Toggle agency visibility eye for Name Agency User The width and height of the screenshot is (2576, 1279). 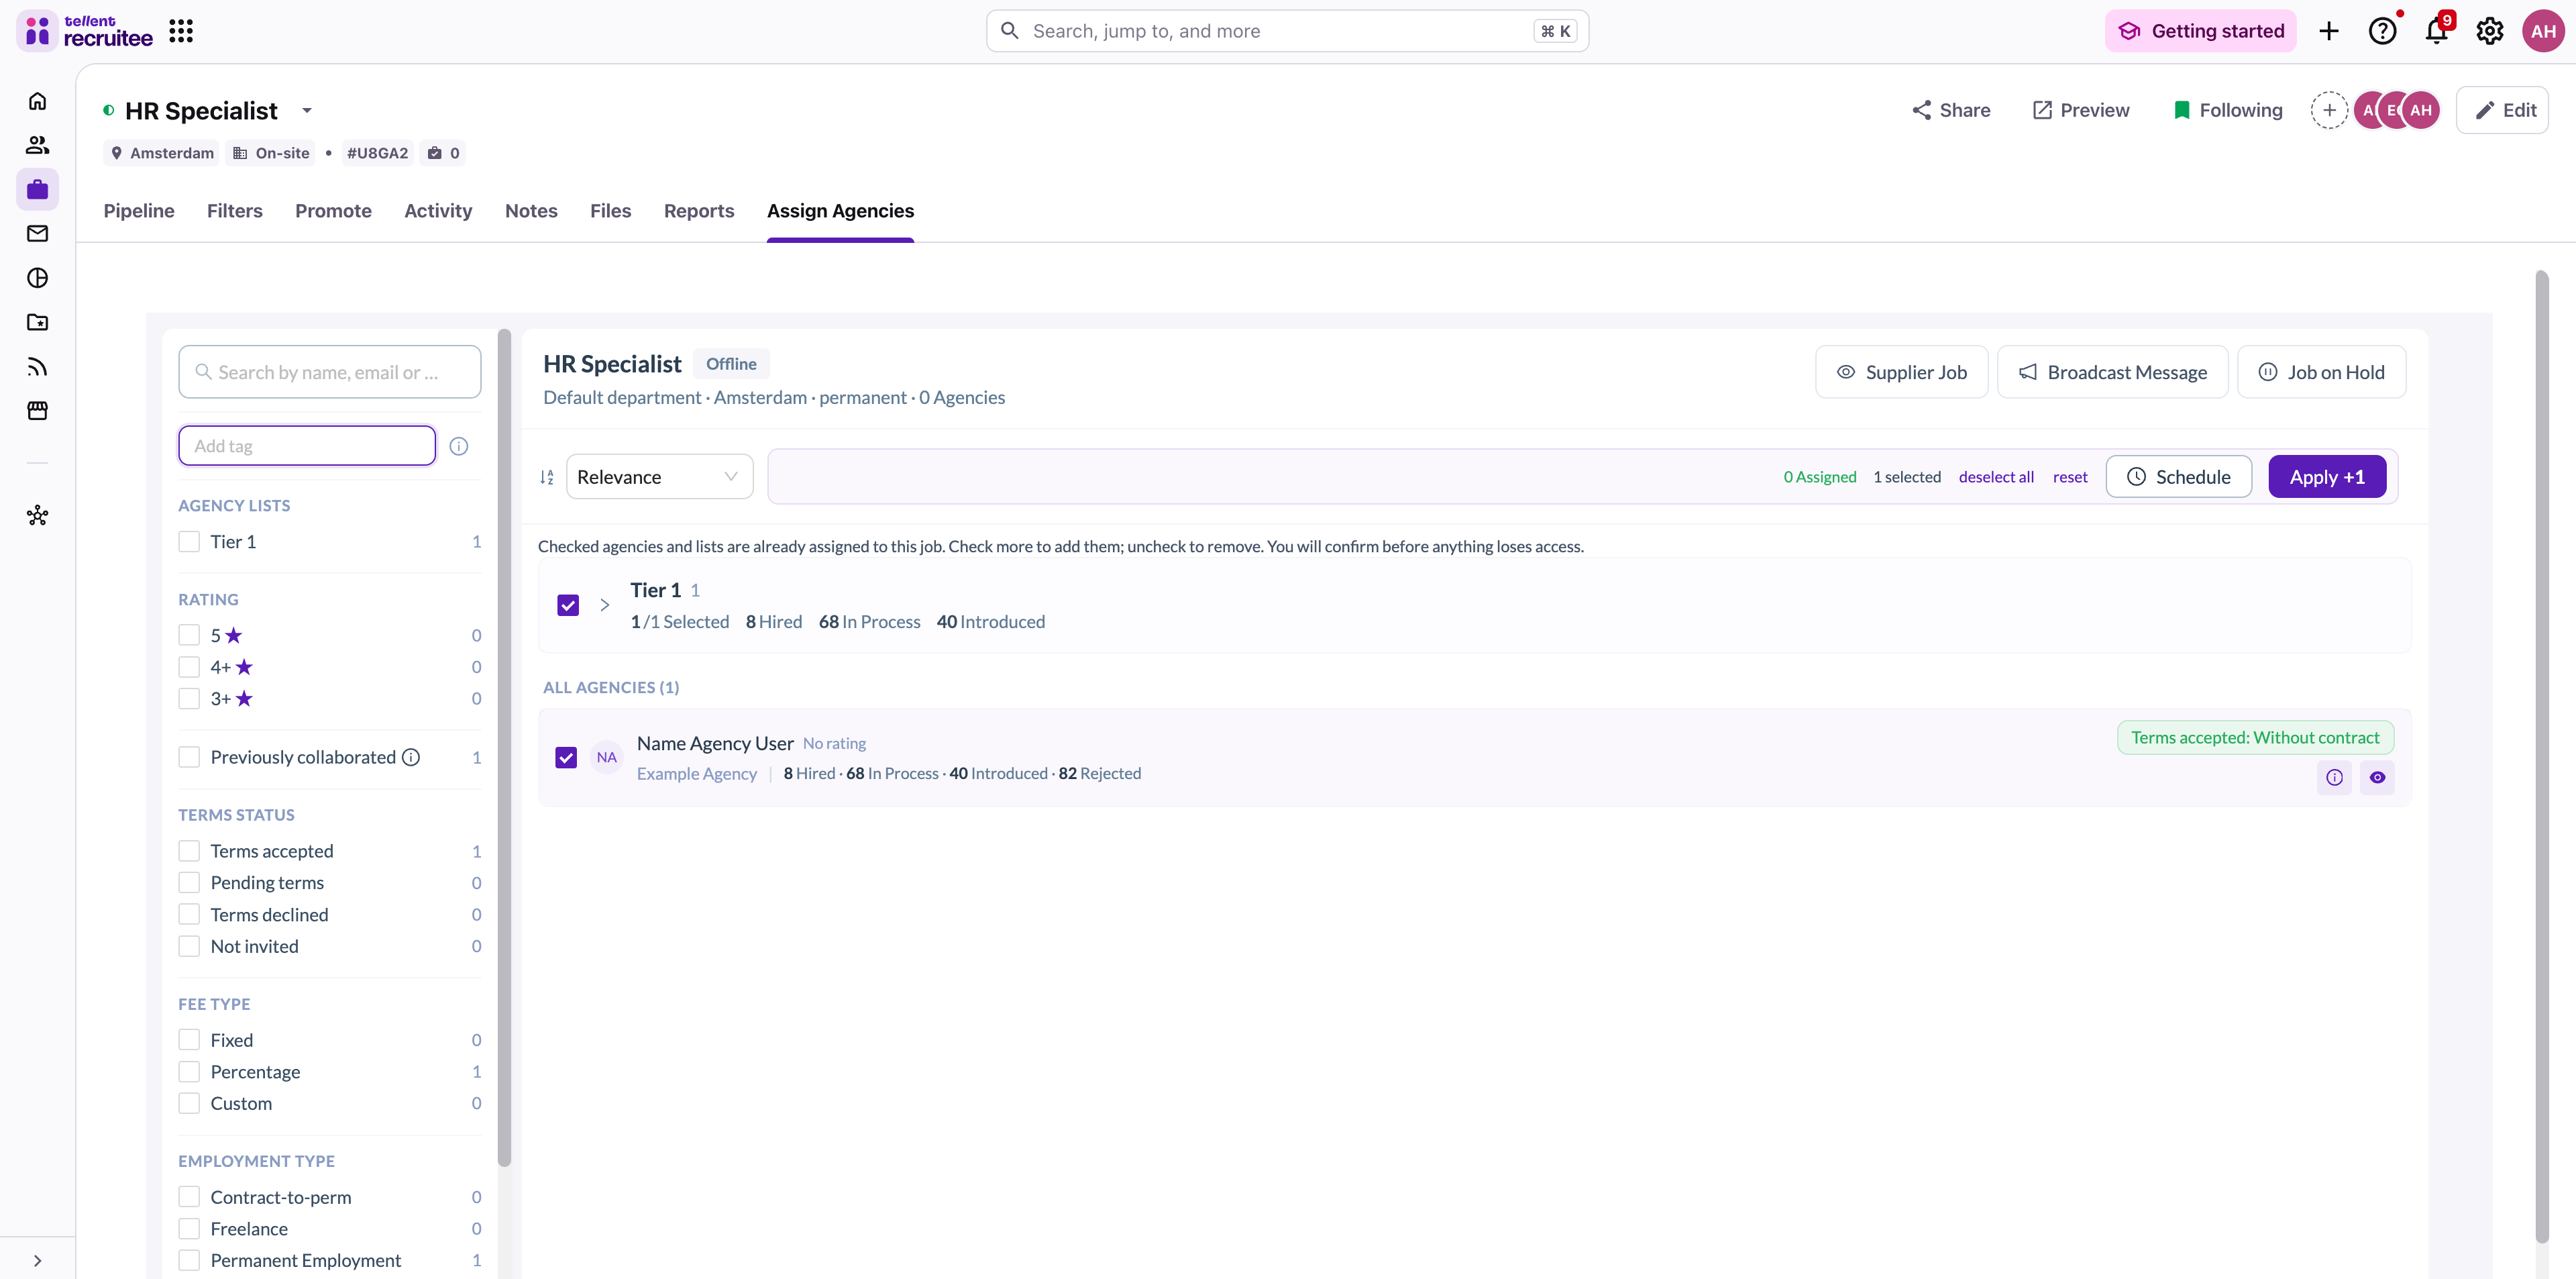click(x=2377, y=777)
